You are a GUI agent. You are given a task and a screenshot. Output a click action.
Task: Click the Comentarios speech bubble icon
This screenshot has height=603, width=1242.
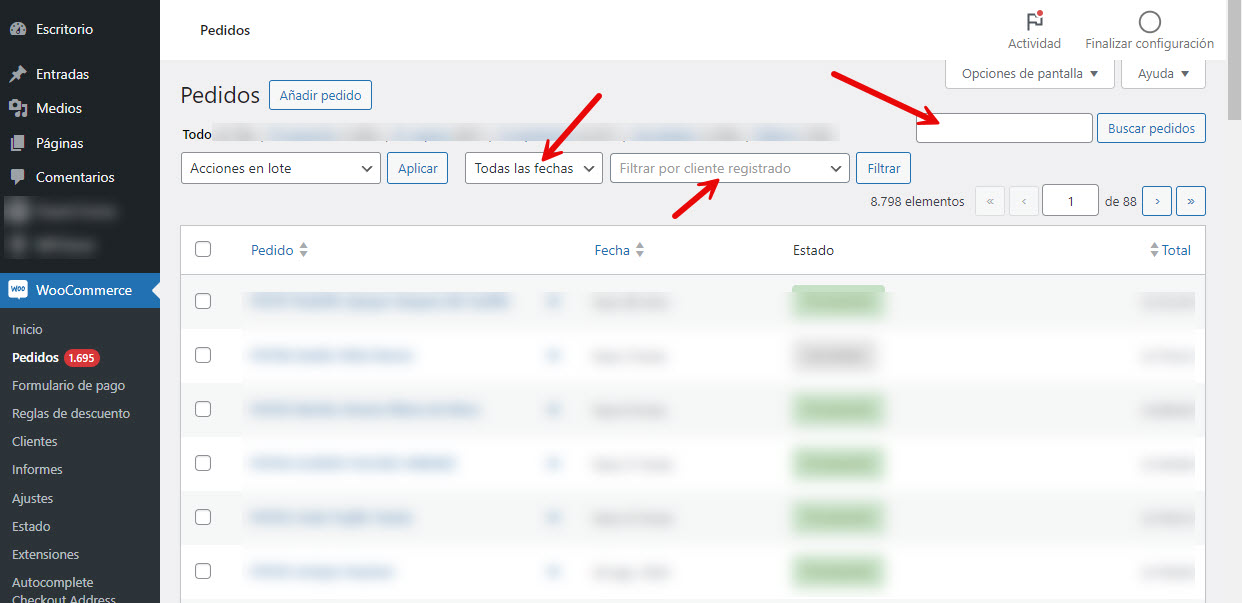point(17,177)
